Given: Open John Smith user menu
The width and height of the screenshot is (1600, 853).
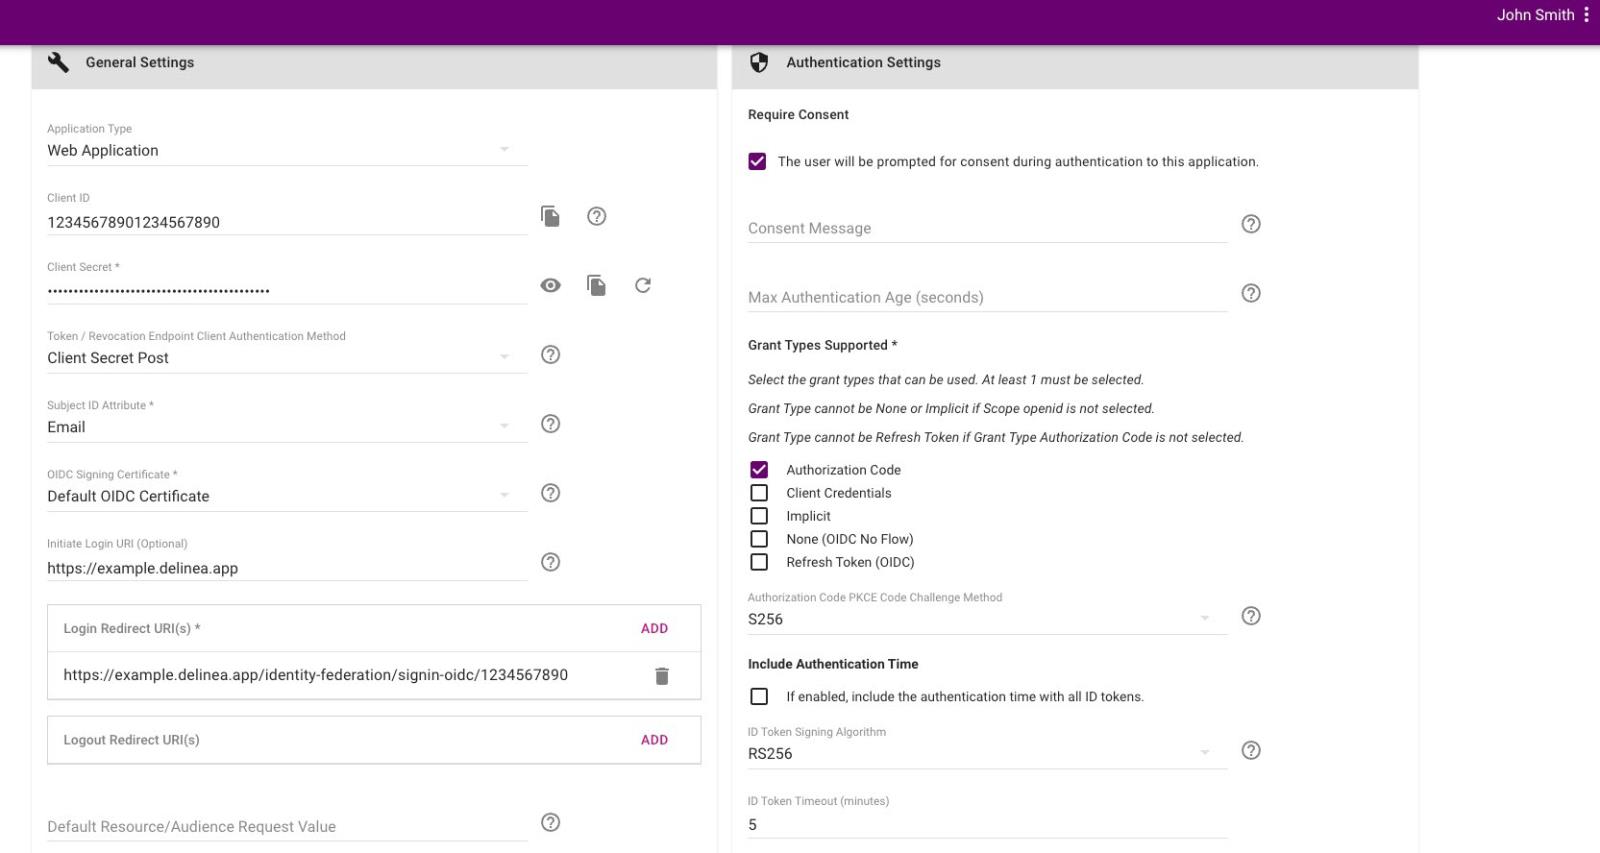Looking at the screenshot, I should tap(1586, 15).
